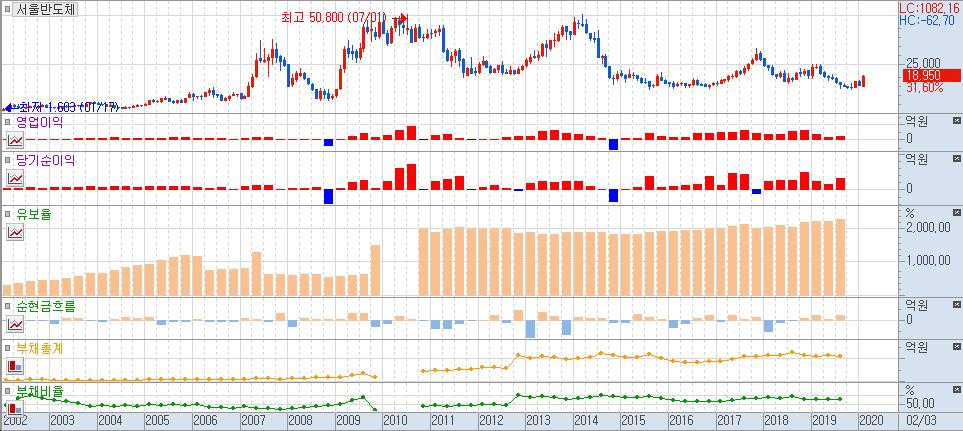The height and width of the screenshot is (431, 963).
Task: Click the 25,000 price axis label
Action: tap(924, 64)
